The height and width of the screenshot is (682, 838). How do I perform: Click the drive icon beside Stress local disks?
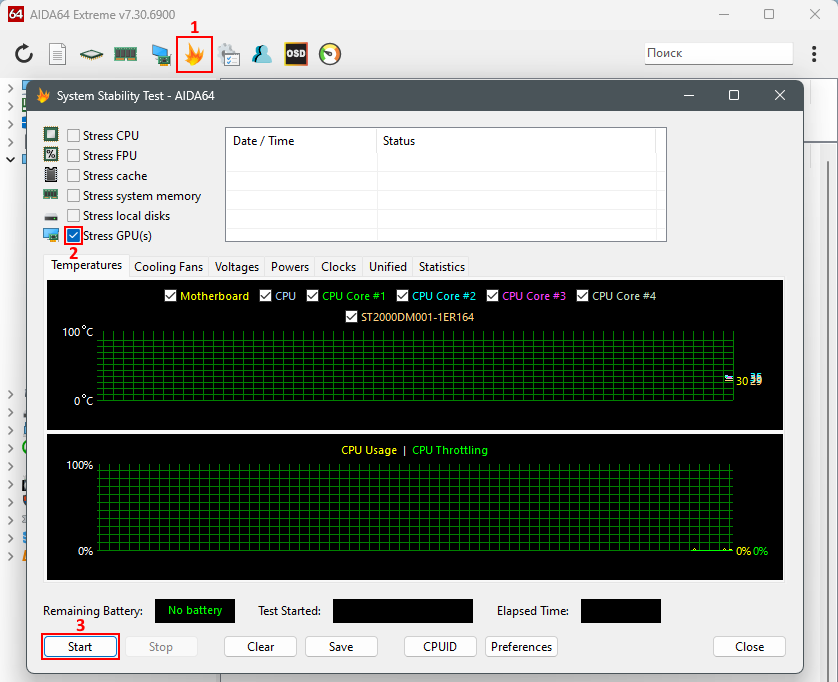(x=51, y=216)
